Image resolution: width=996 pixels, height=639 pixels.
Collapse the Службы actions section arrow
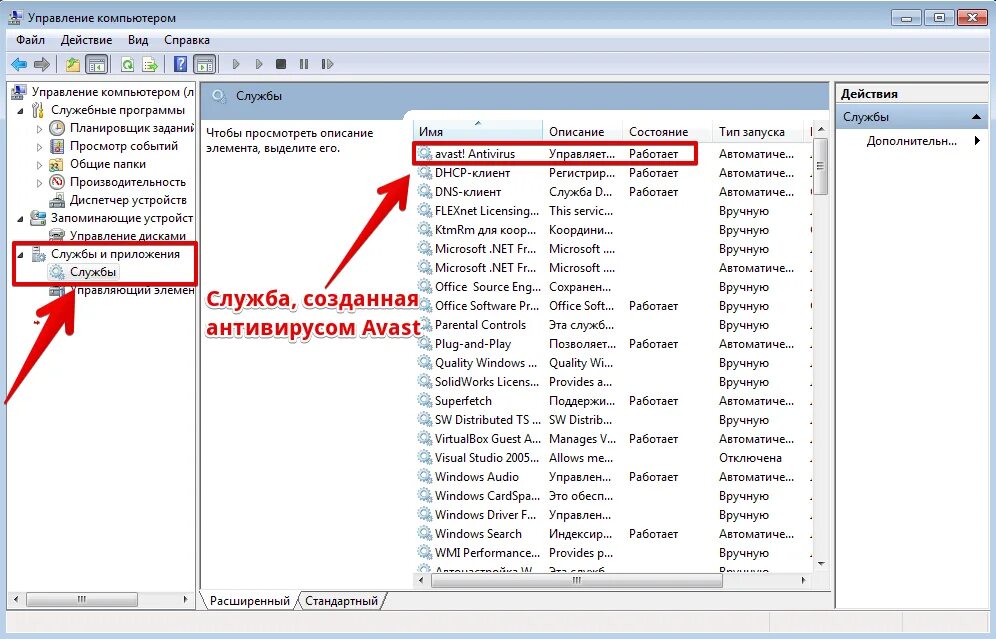(x=976, y=117)
